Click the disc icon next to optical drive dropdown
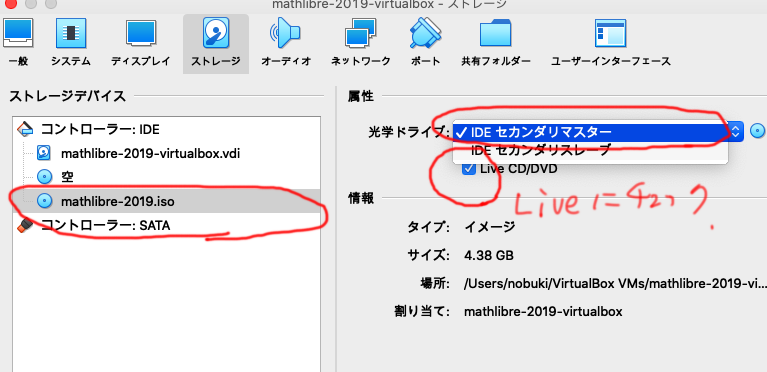Screen dimensions: 767x372 pyautogui.click(x=757, y=131)
